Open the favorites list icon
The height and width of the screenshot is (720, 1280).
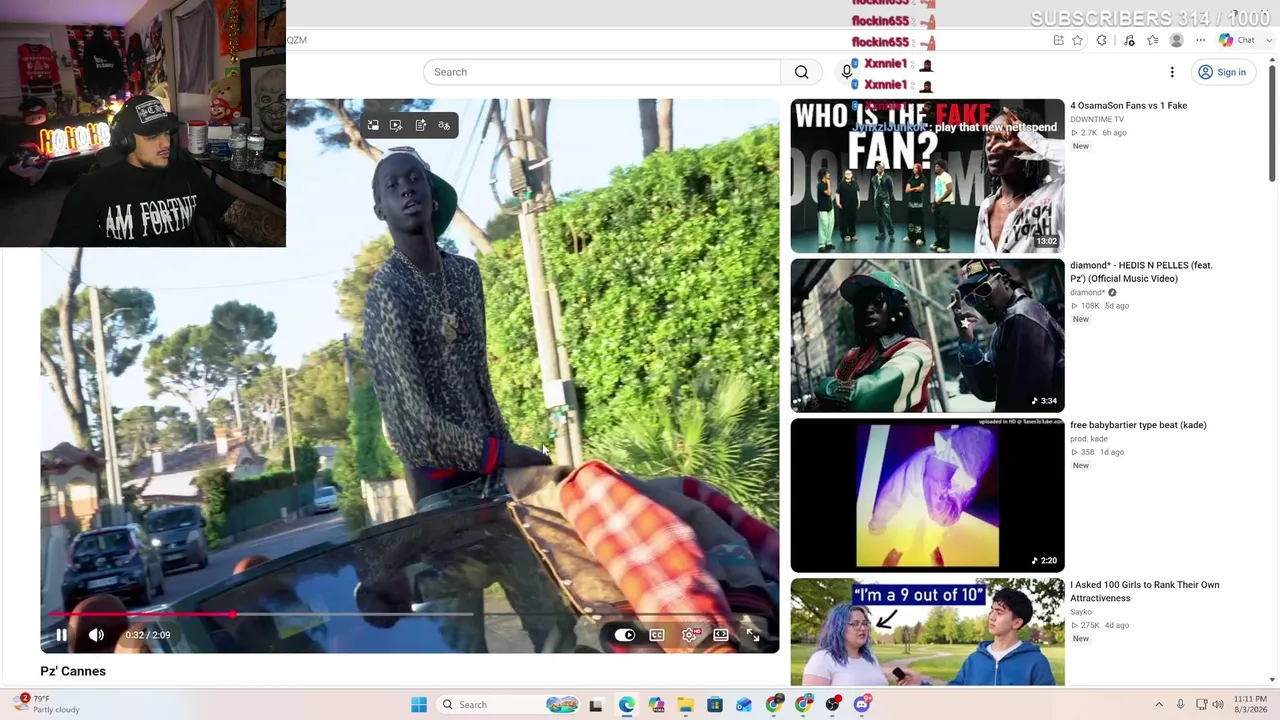coord(1152,40)
